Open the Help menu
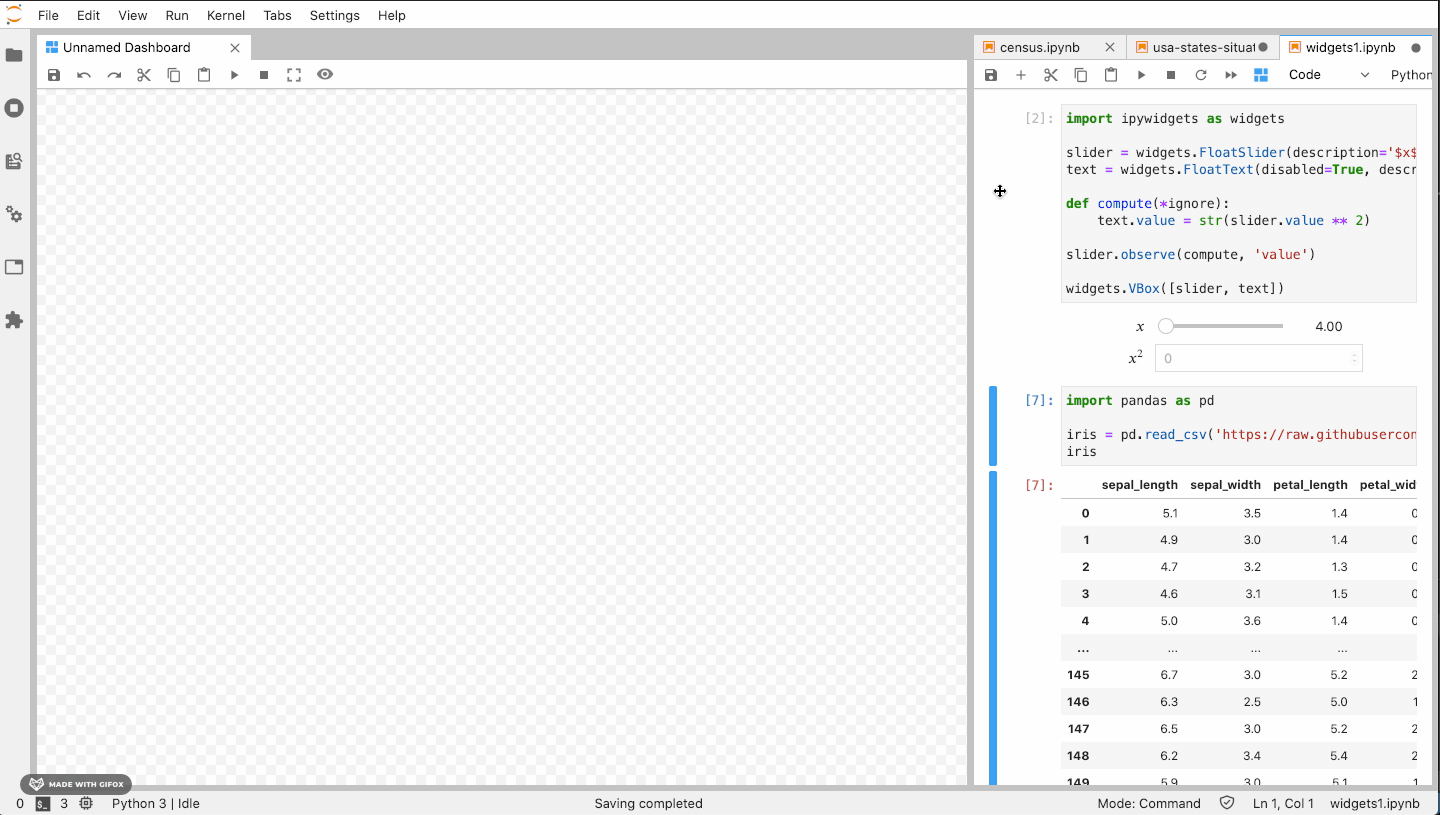This screenshot has width=1440, height=815. [x=392, y=15]
